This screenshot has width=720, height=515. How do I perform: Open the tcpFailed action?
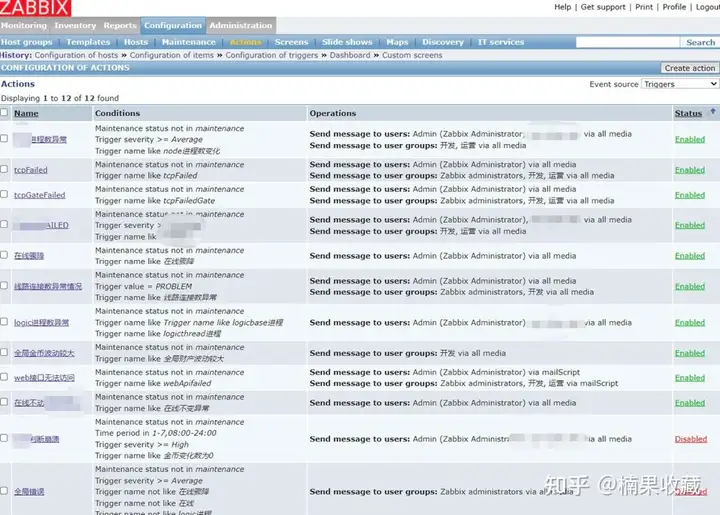[x=31, y=170]
